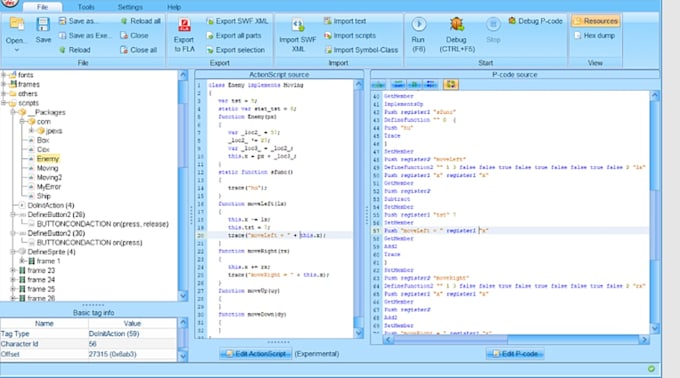Toggle the Hex dump view

[594, 36]
